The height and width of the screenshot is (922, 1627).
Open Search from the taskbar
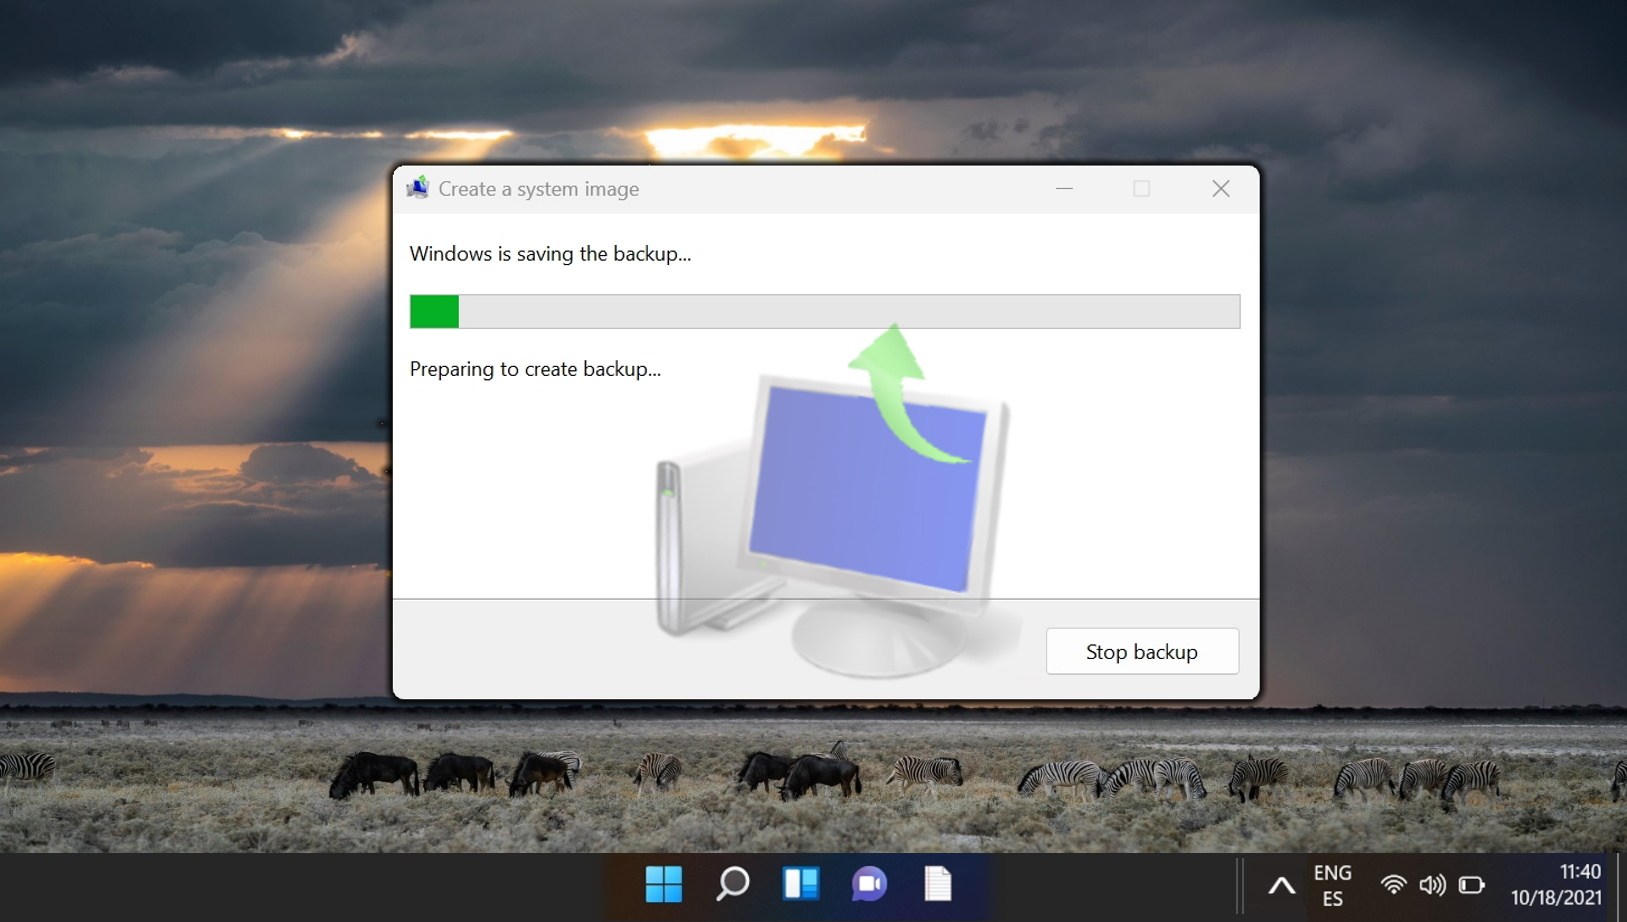pos(733,885)
